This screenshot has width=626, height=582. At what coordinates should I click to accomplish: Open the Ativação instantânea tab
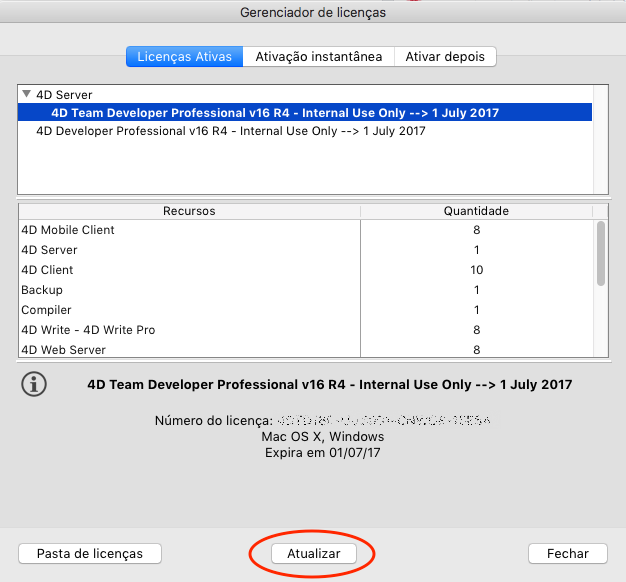318,57
